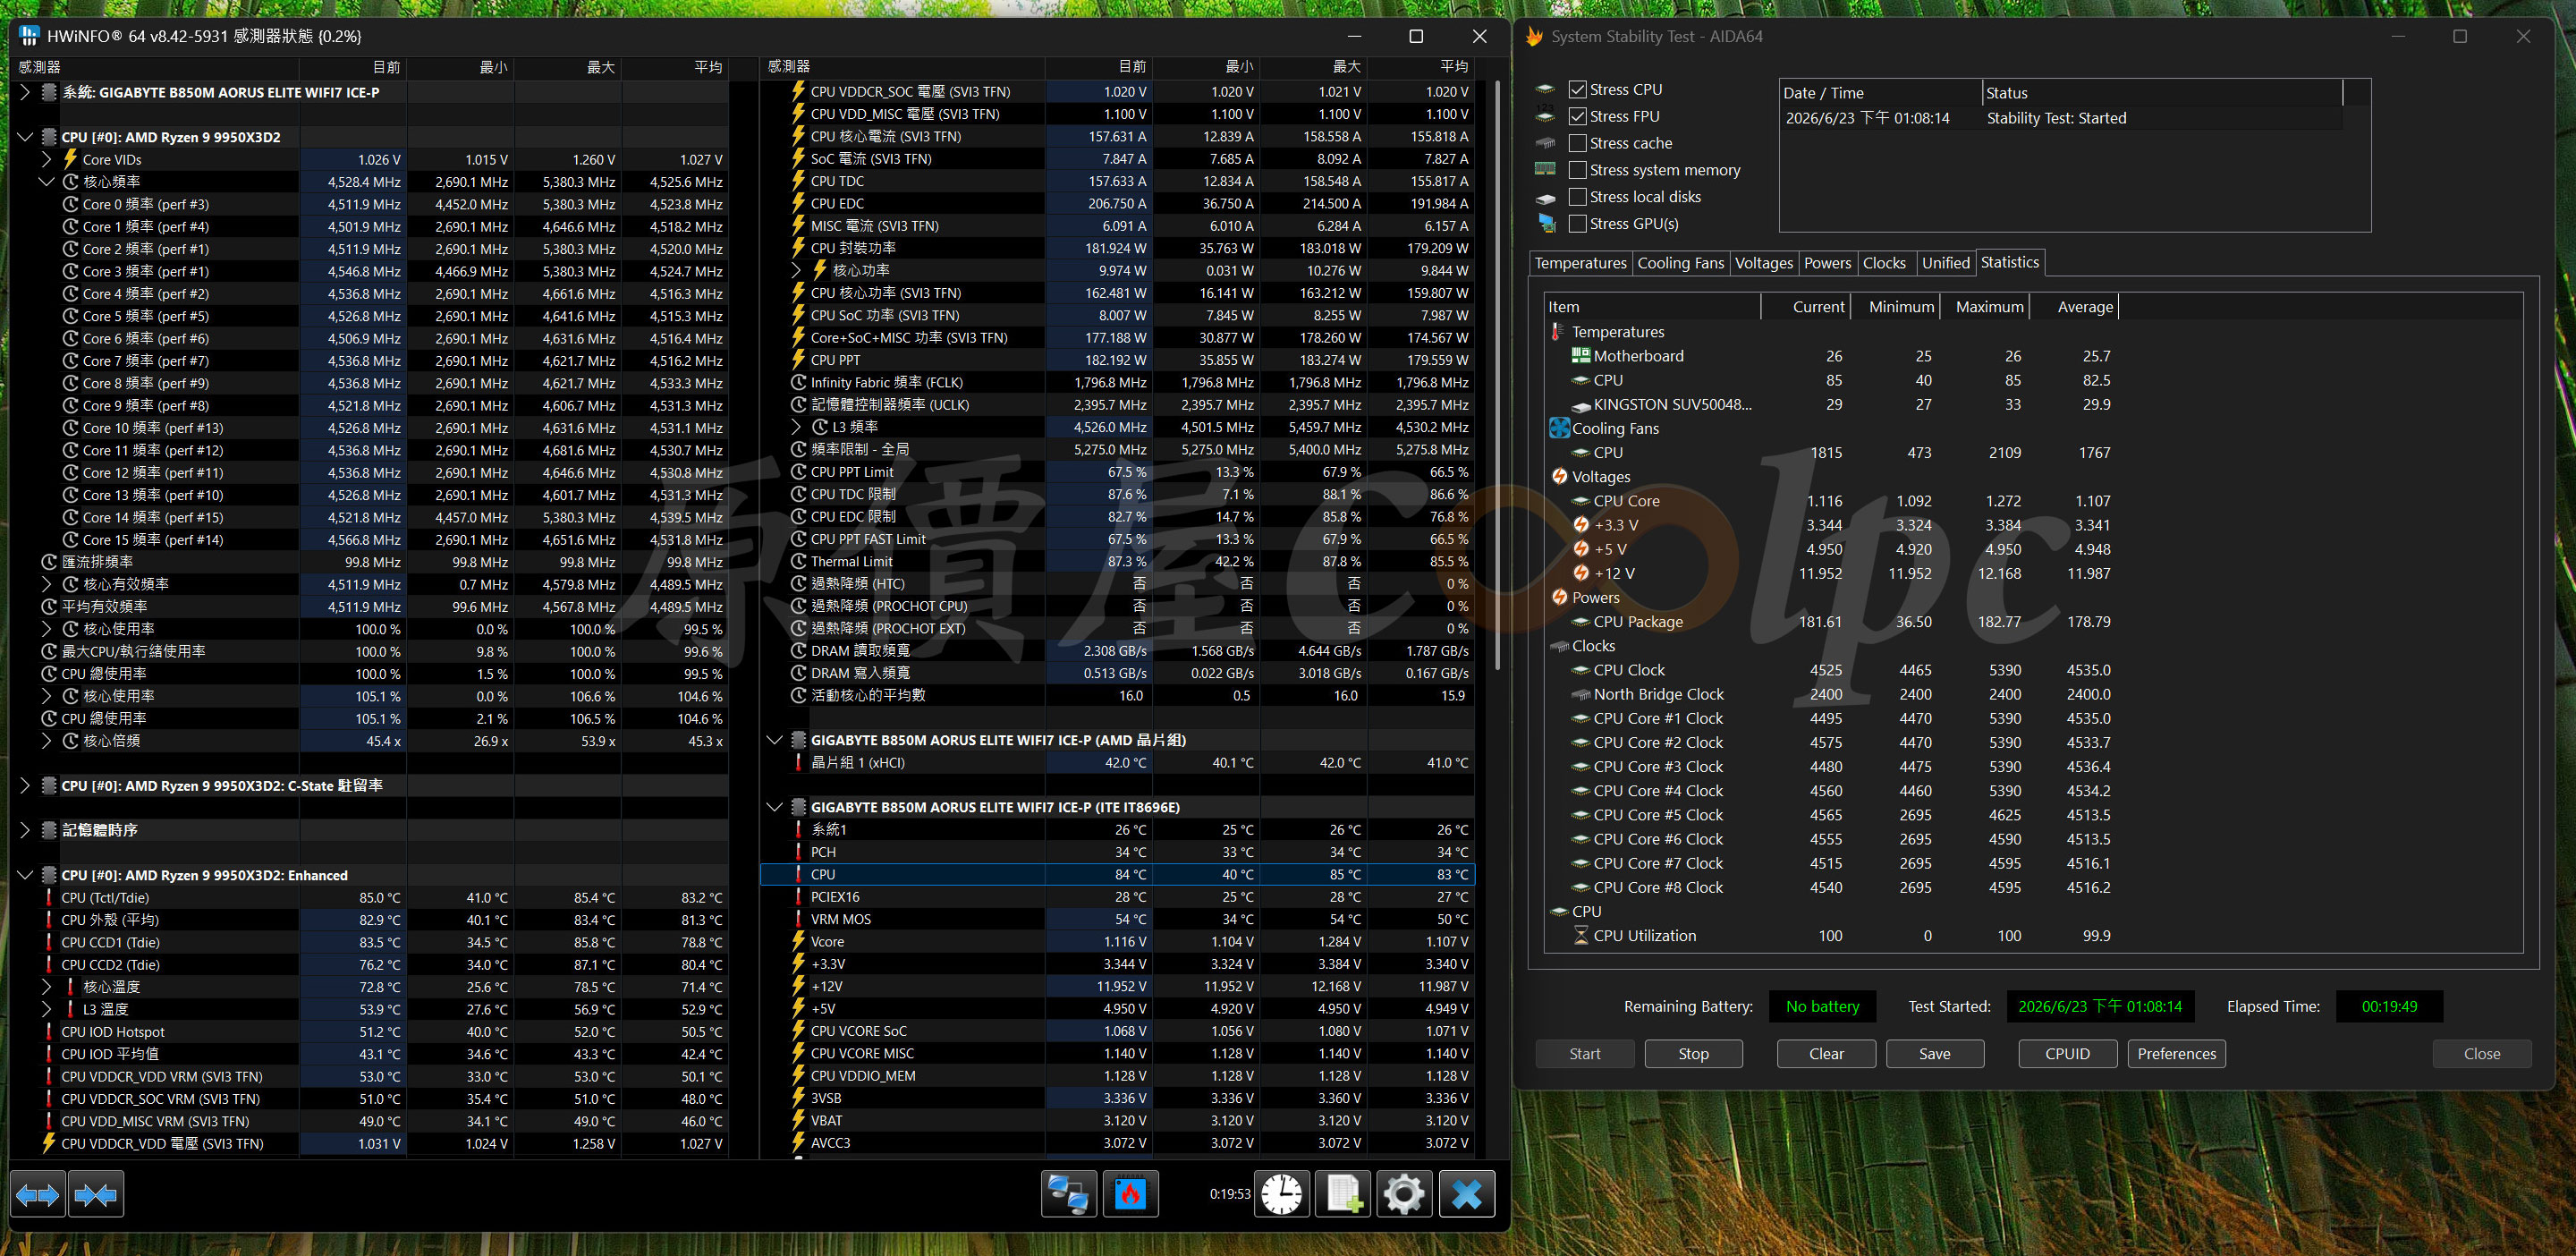
Task: Enable the Stress local disks checkbox
Action: click(x=1578, y=197)
